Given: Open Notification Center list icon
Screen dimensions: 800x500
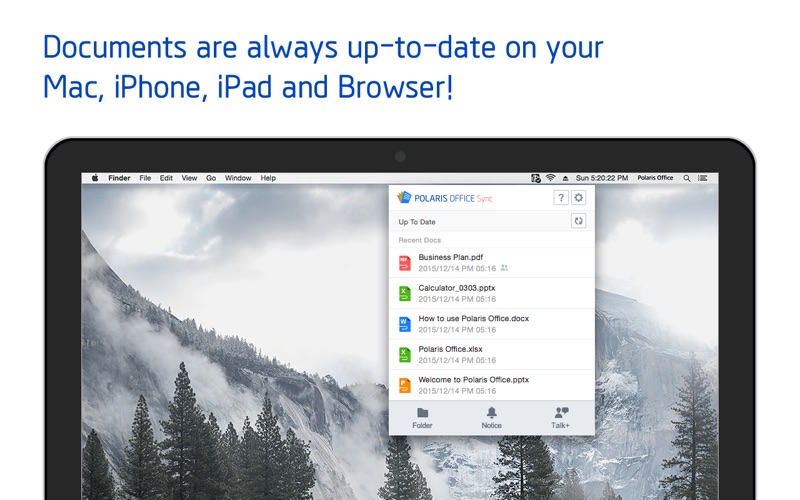Looking at the screenshot, I should (x=703, y=178).
